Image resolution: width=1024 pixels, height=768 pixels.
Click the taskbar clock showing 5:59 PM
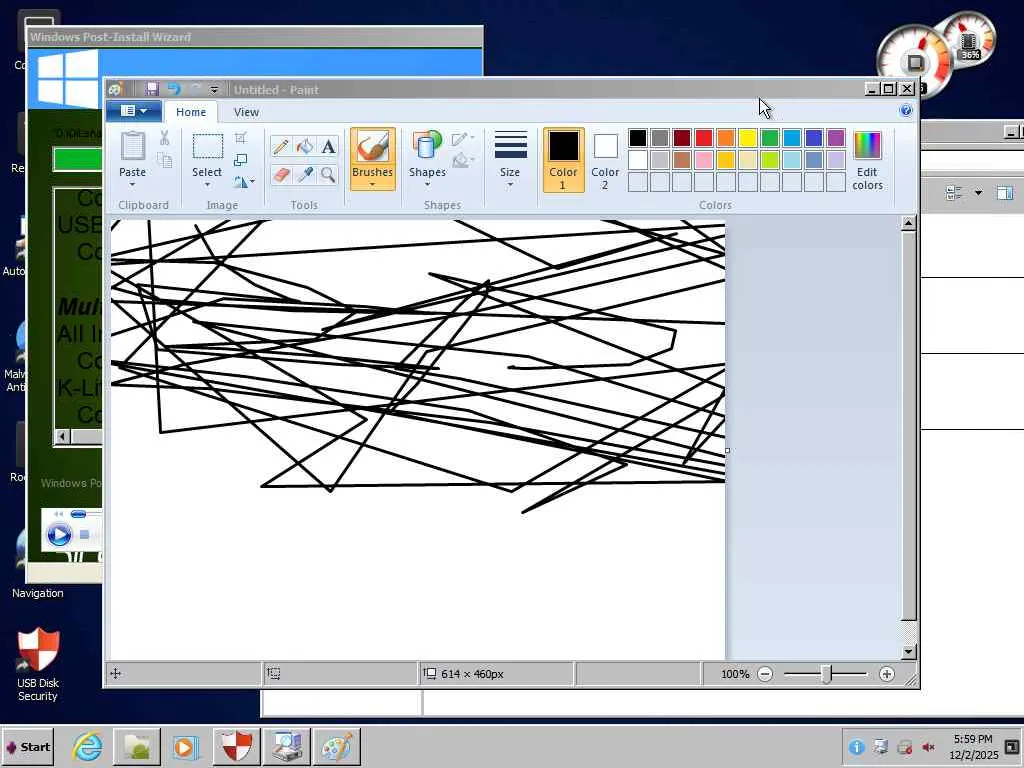click(x=973, y=746)
